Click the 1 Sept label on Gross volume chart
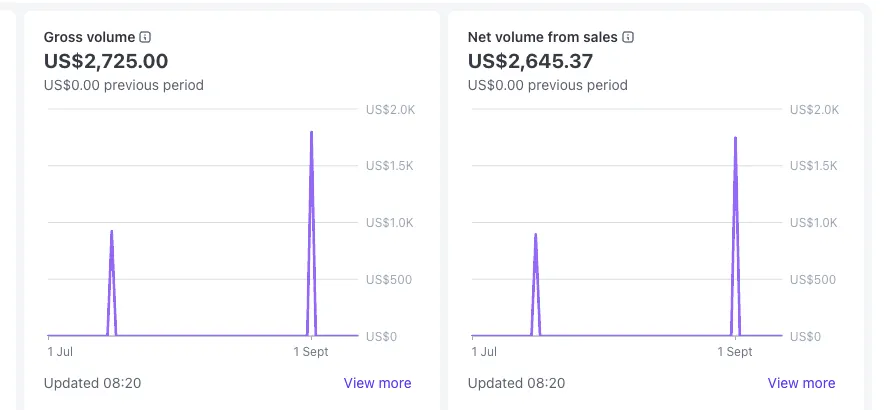This screenshot has height=410, width=884. 311,352
